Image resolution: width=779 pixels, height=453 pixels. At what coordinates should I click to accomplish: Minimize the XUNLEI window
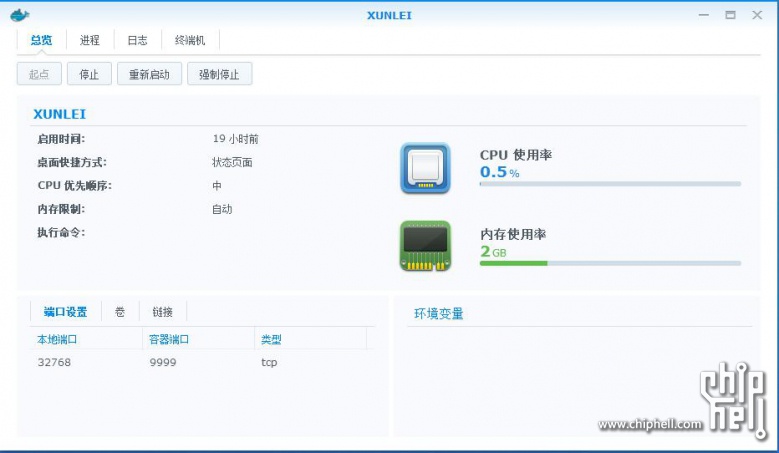(x=704, y=15)
